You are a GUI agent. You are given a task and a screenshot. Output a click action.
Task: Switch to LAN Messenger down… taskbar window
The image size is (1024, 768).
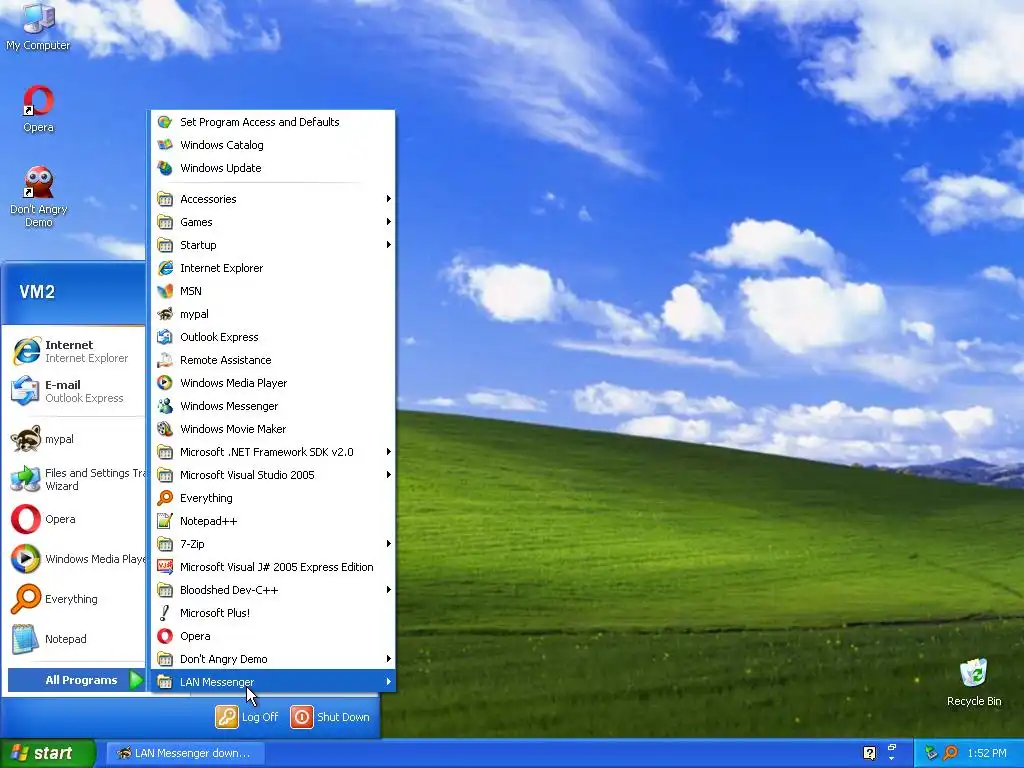(x=185, y=753)
